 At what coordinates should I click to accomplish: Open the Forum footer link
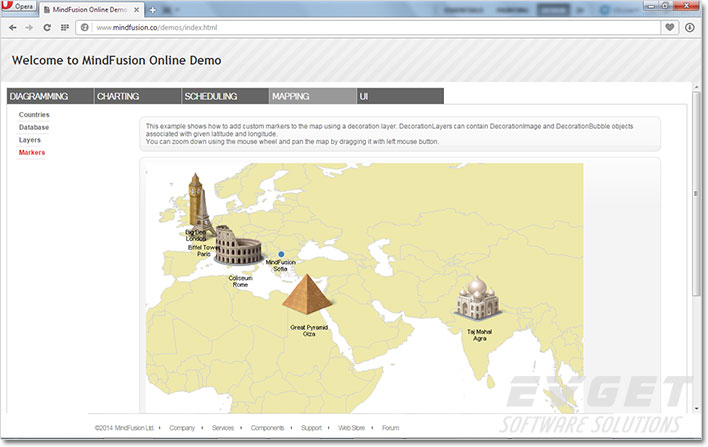pos(391,428)
